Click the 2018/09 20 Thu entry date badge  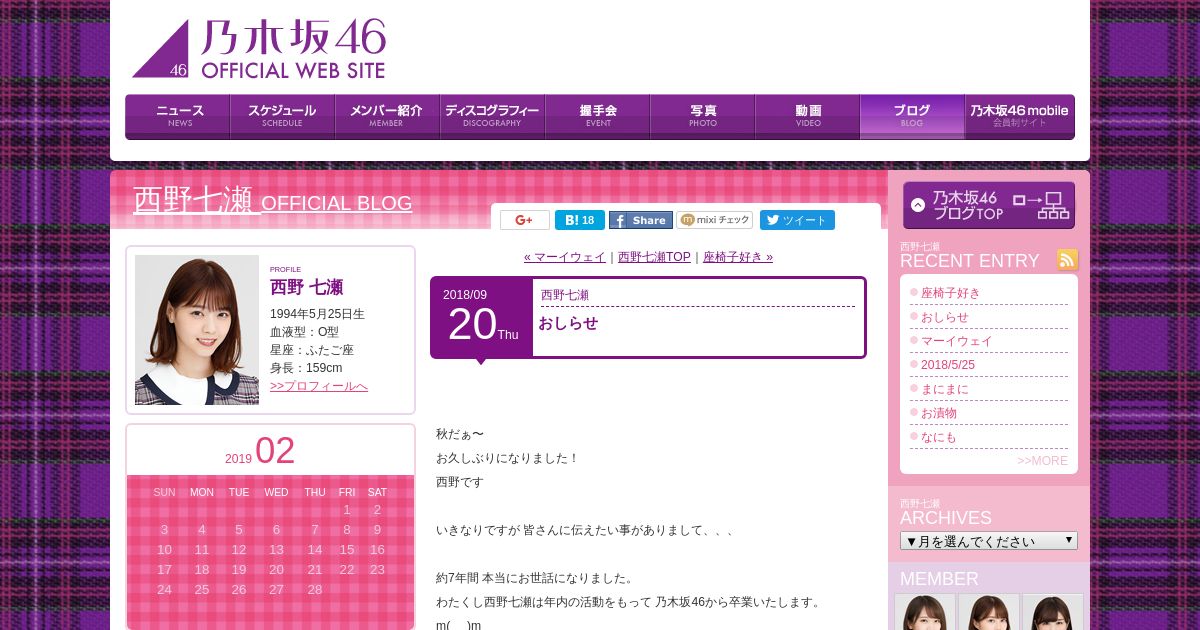(481, 317)
